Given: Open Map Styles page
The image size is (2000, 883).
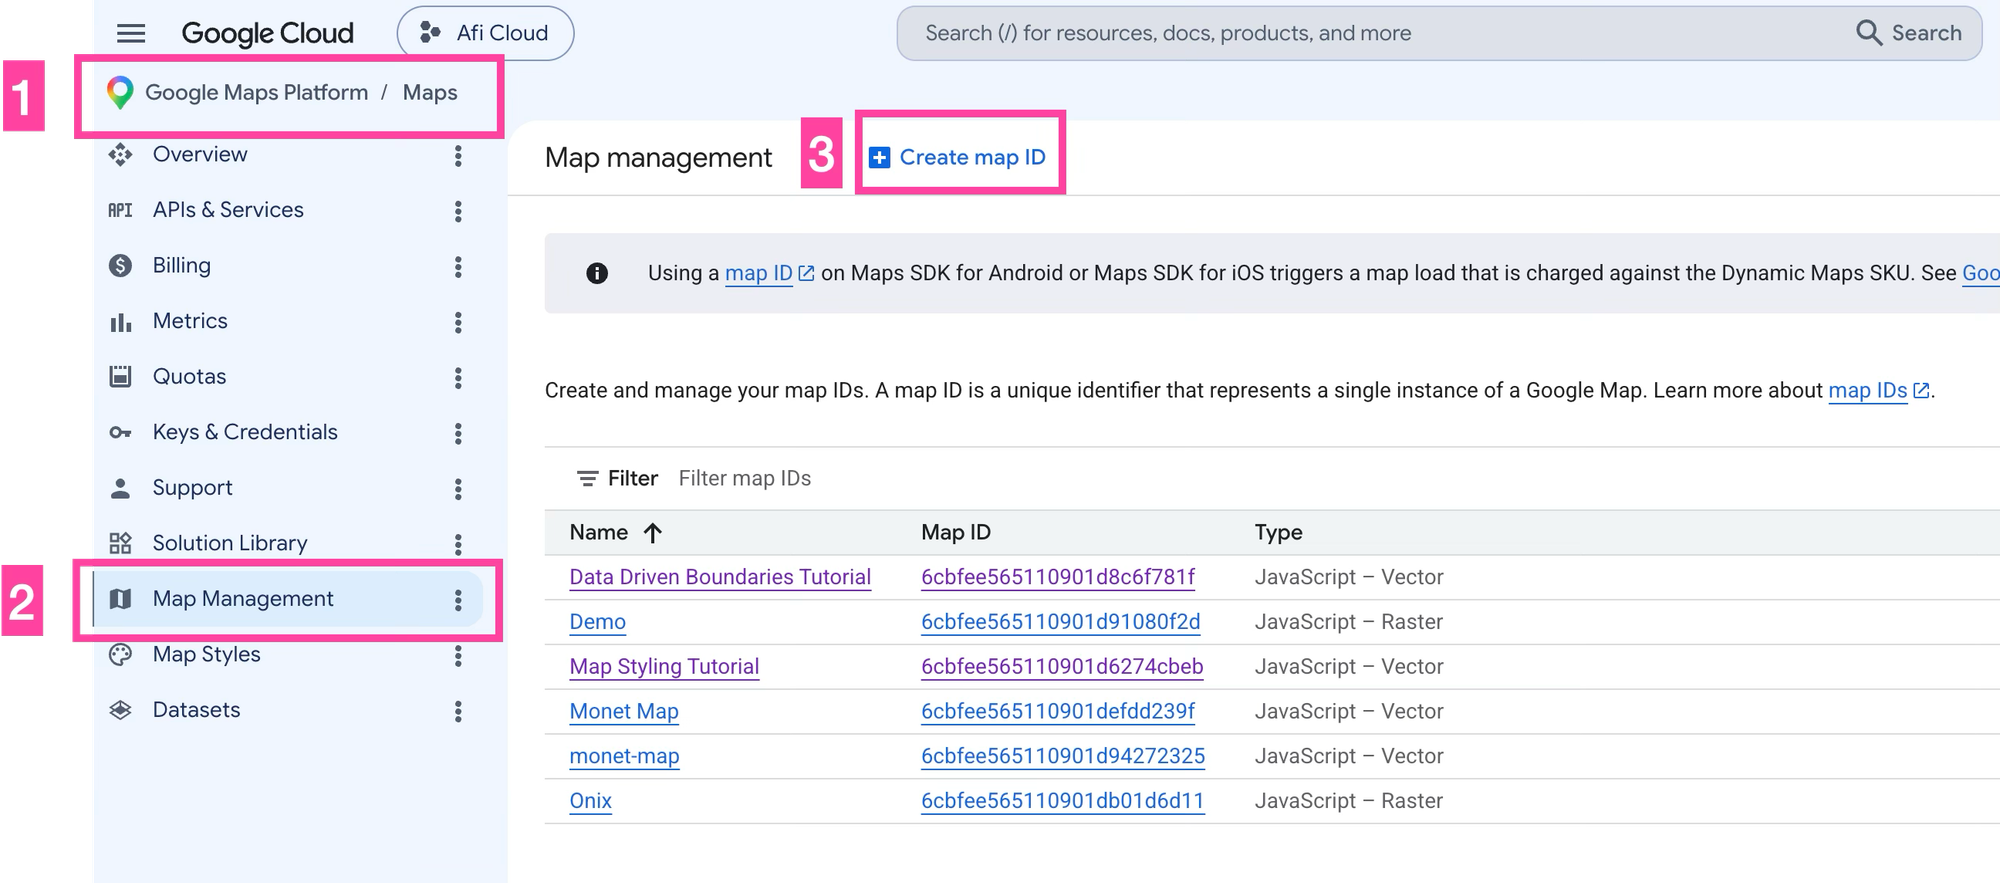Looking at the screenshot, I should click(206, 654).
